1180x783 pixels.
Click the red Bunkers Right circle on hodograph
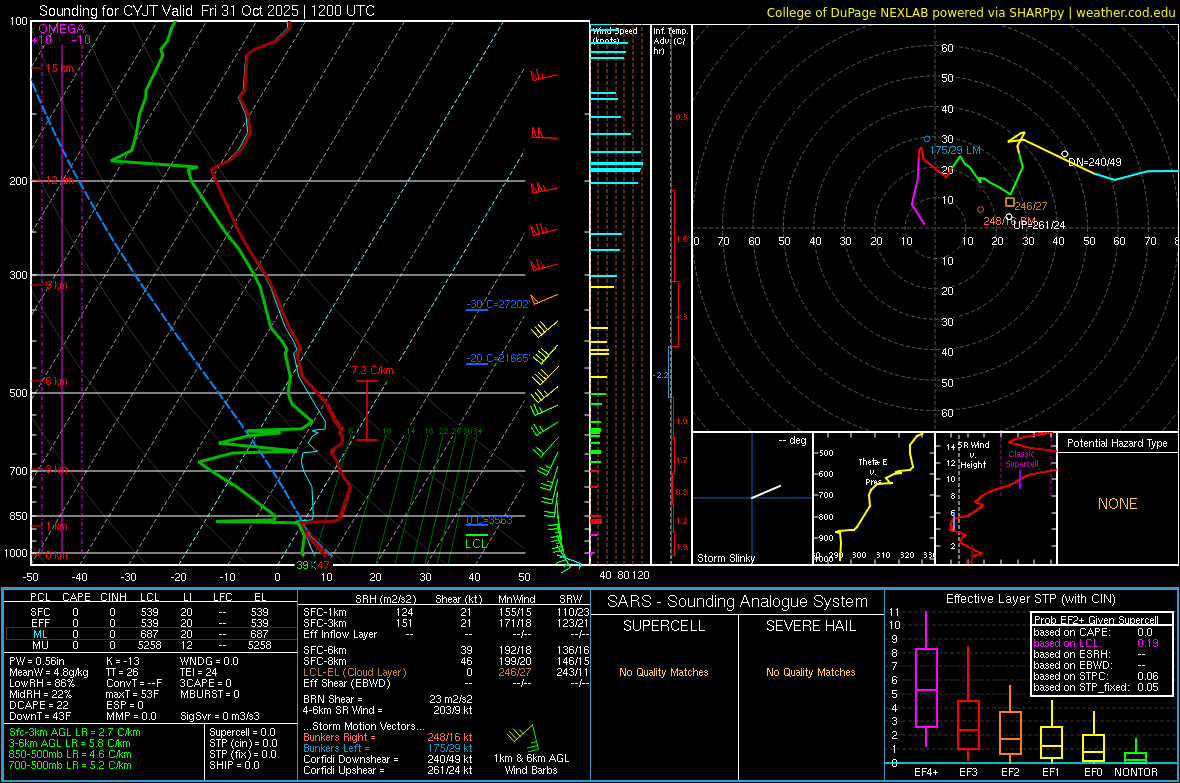pos(980,209)
